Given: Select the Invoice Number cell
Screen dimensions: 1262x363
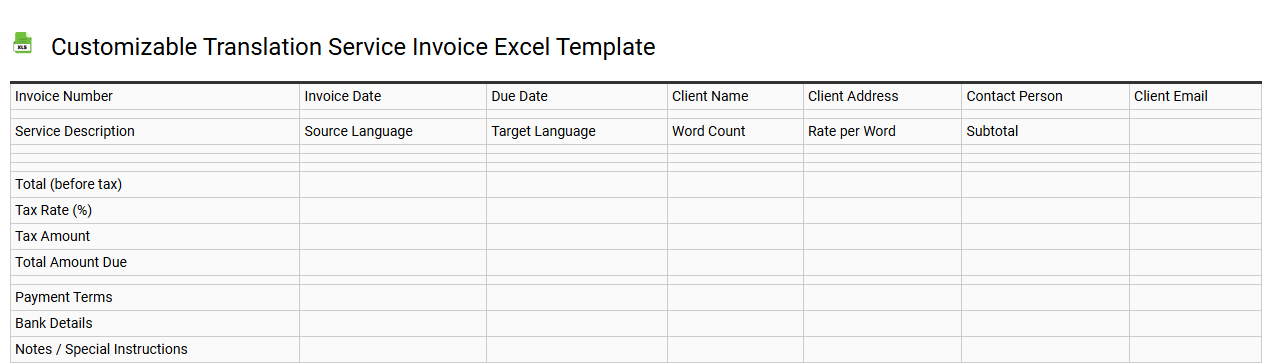Looking at the screenshot, I should click(x=155, y=96).
